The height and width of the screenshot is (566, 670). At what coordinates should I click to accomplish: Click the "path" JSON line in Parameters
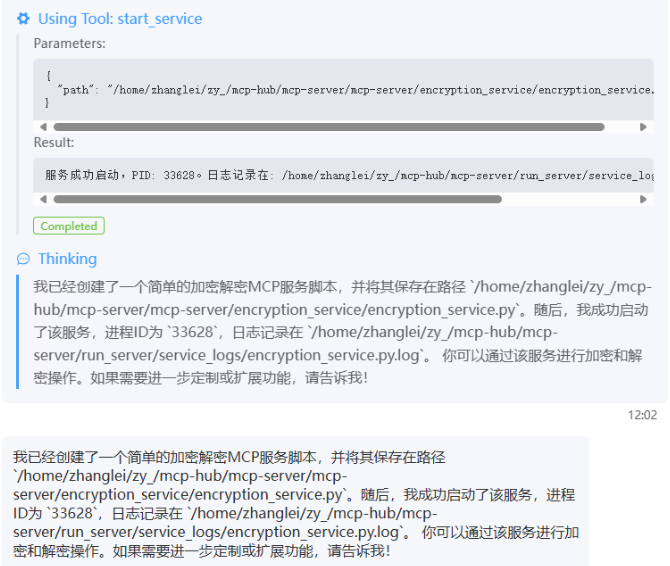(355, 90)
